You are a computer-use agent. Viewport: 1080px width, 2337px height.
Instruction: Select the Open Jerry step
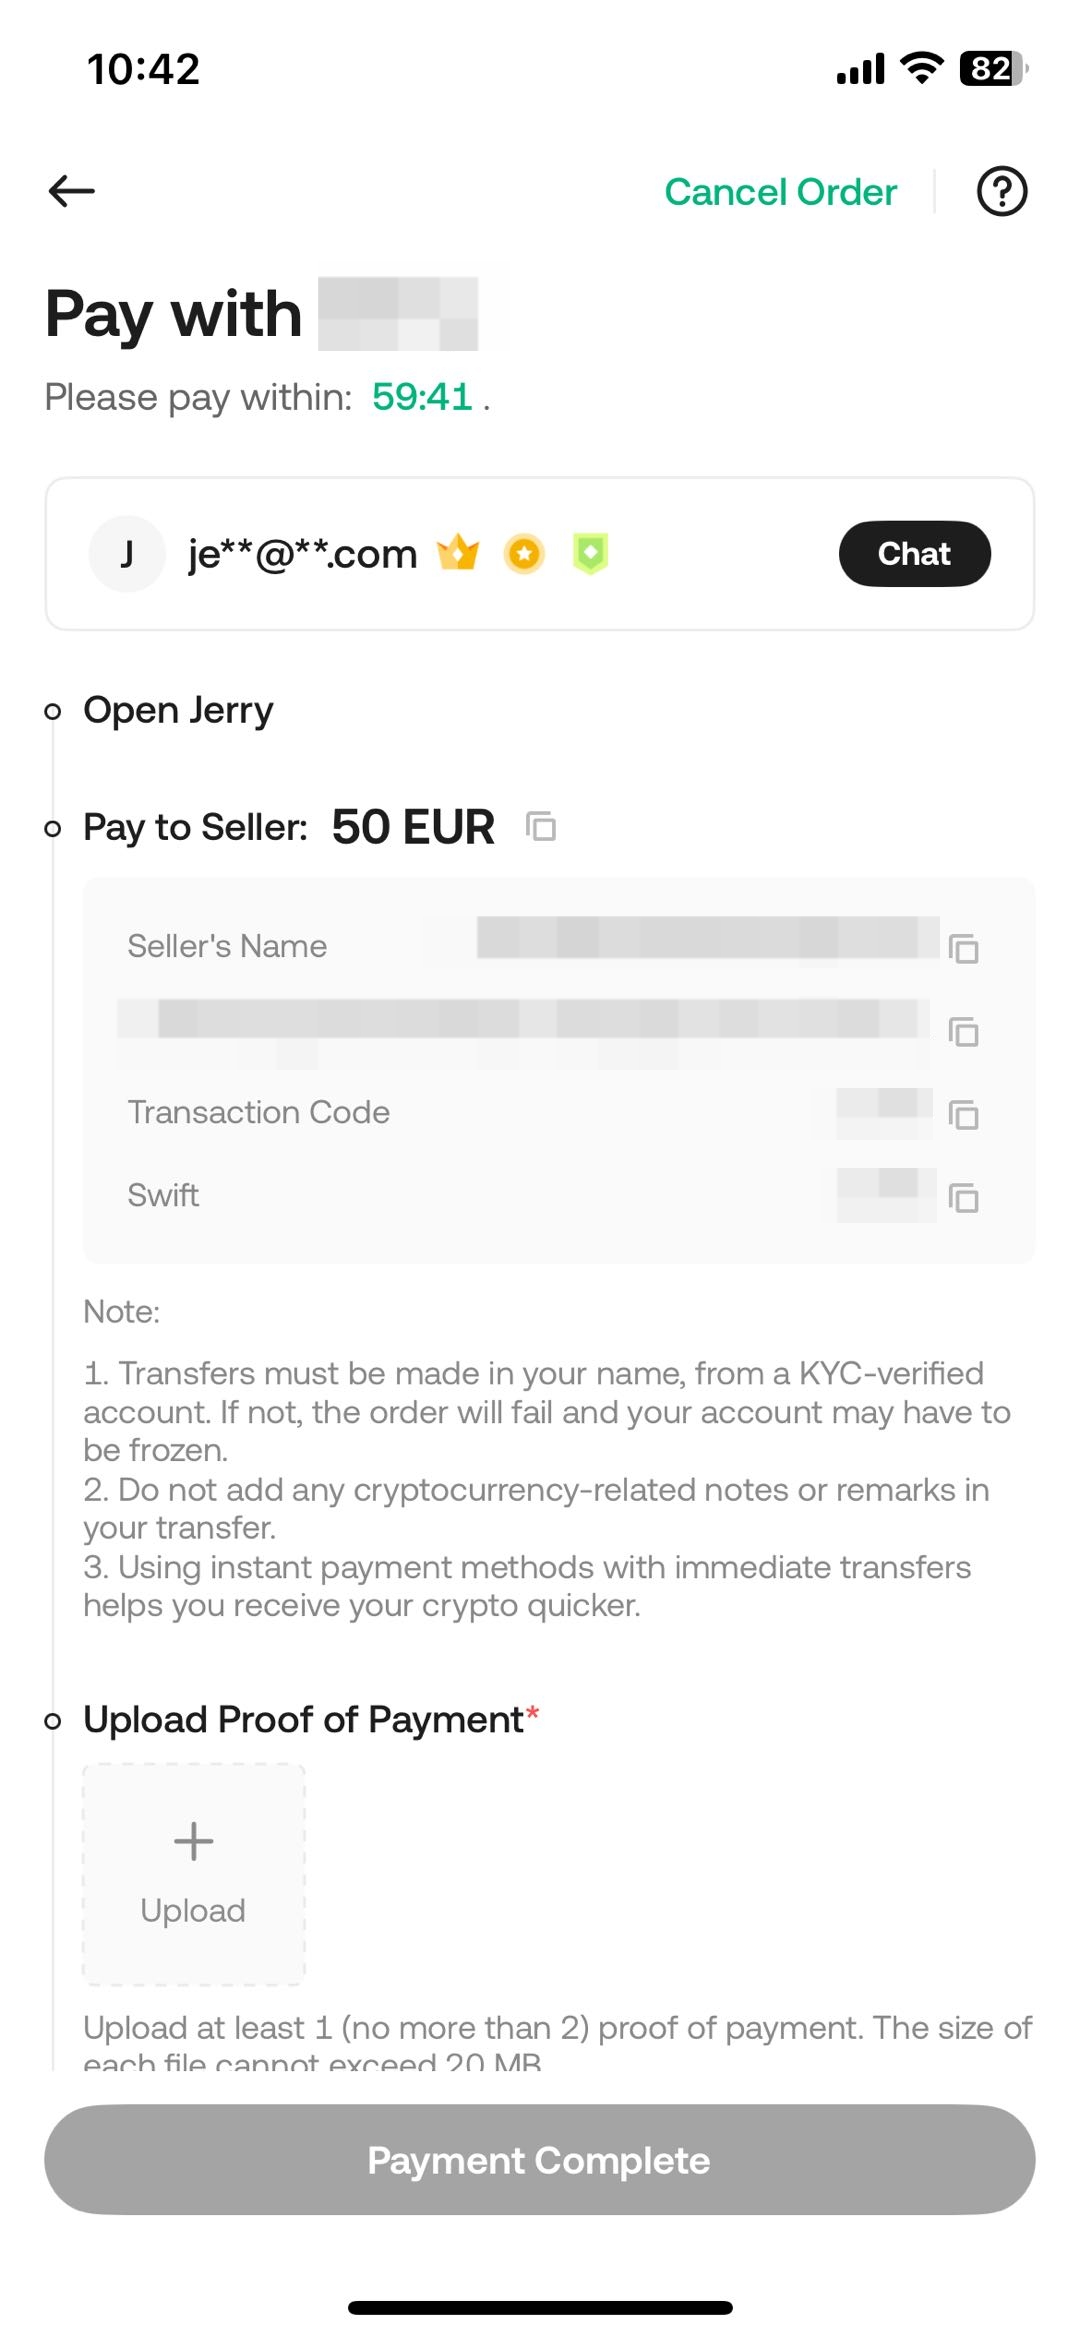(178, 710)
